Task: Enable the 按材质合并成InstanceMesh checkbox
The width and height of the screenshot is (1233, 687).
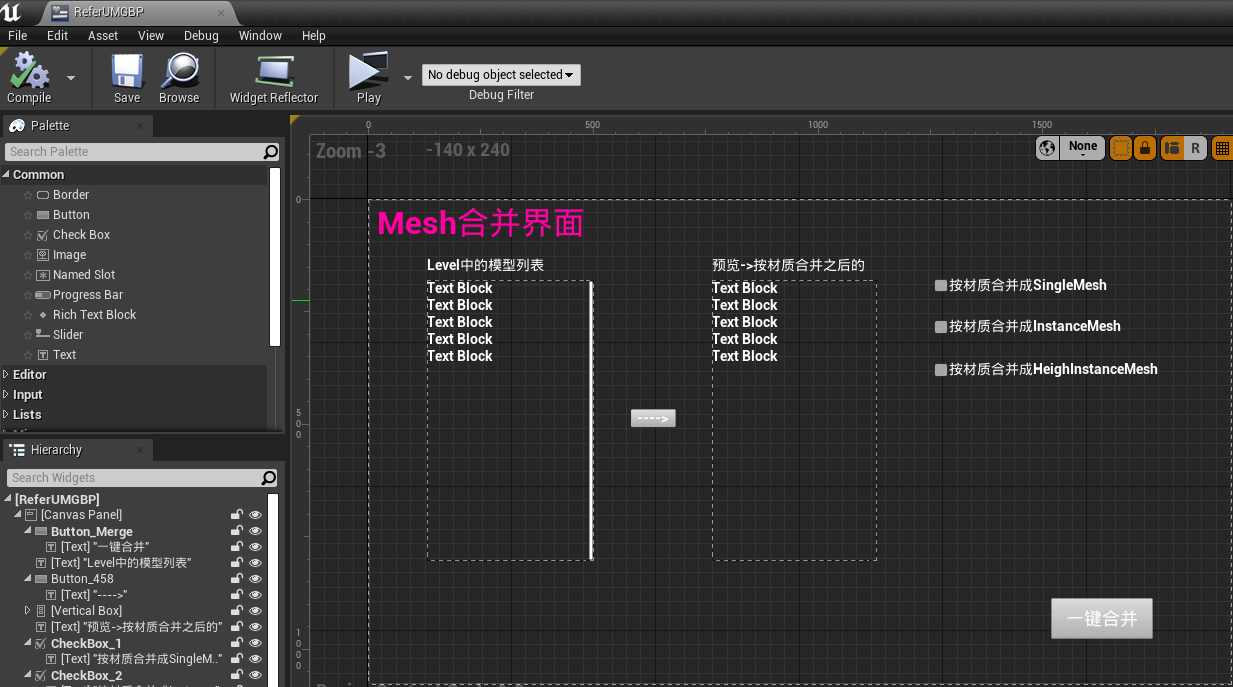Action: (940, 326)
